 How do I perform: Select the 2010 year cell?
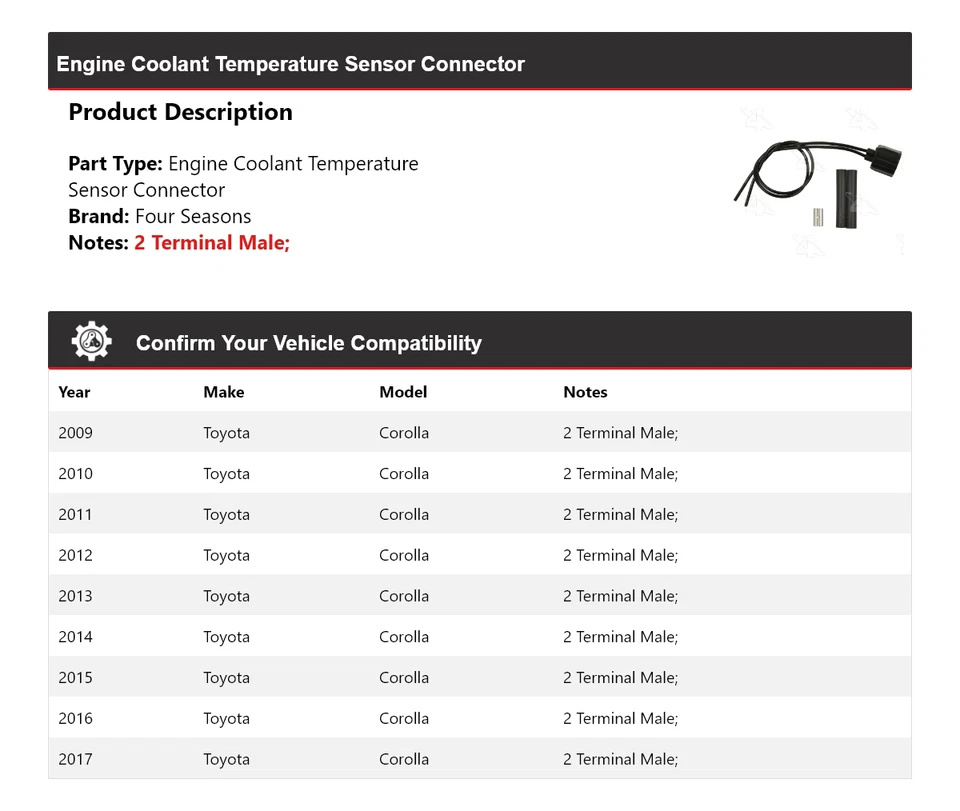tap(75, 474)
